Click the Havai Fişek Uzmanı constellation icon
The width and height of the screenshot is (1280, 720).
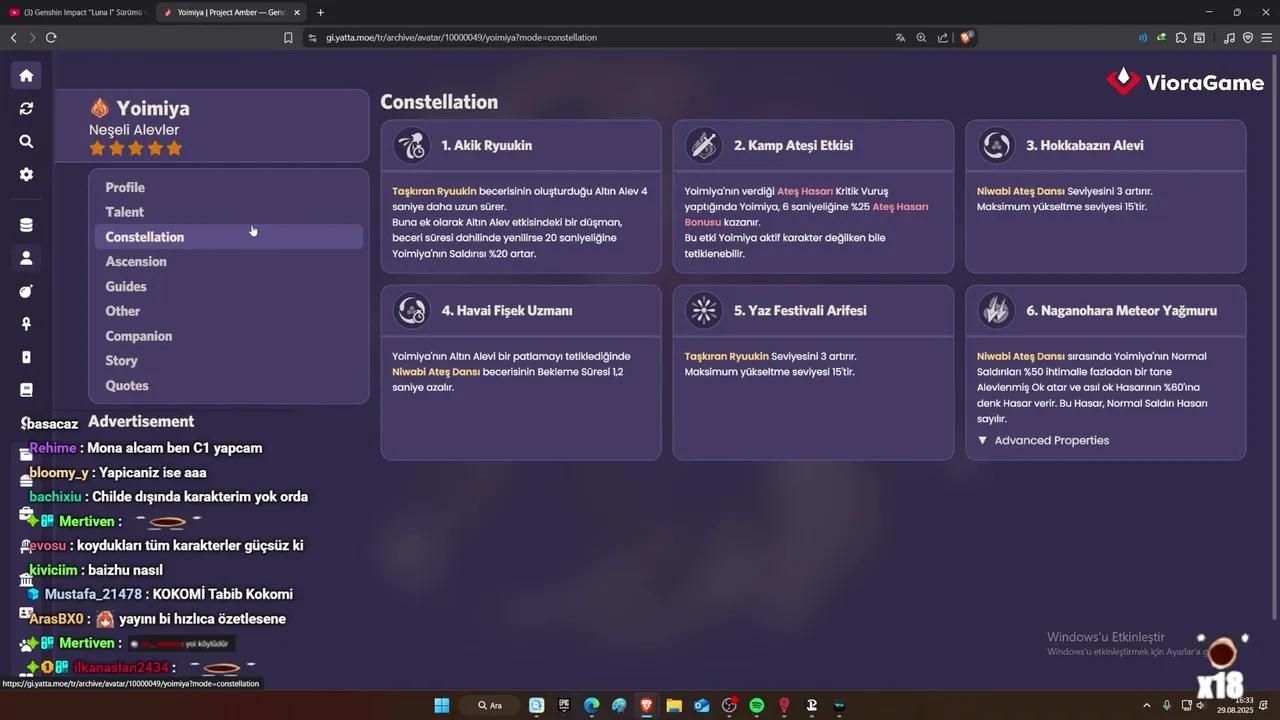click(x=411, y=311)
